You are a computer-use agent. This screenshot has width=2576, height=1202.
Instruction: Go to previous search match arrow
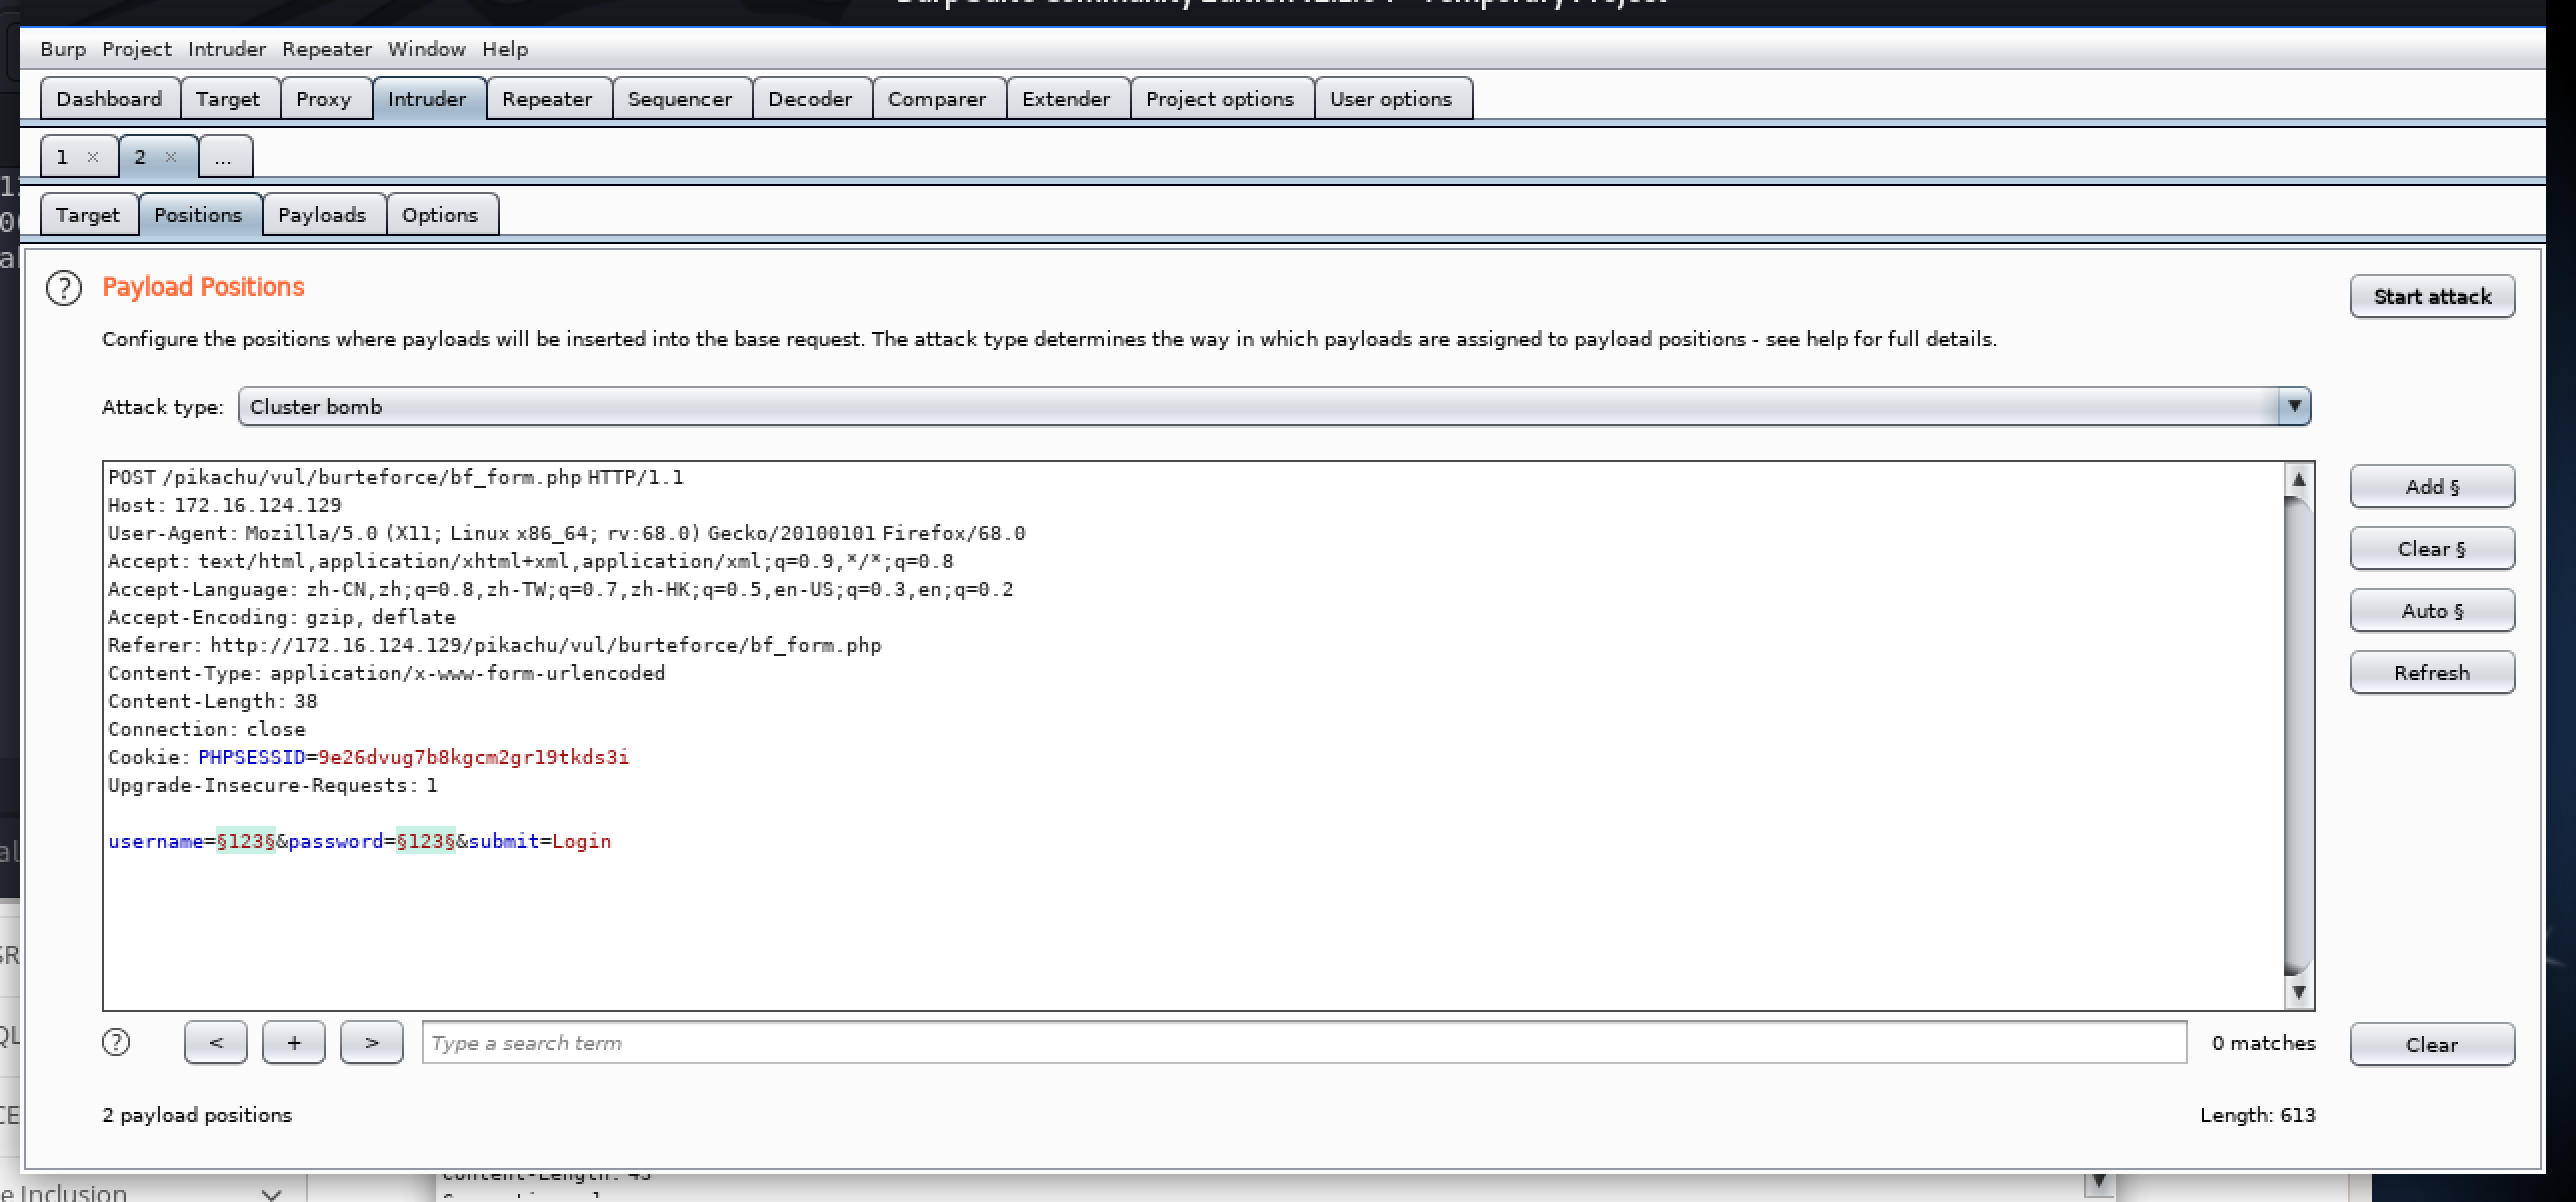coord(215,1043)
